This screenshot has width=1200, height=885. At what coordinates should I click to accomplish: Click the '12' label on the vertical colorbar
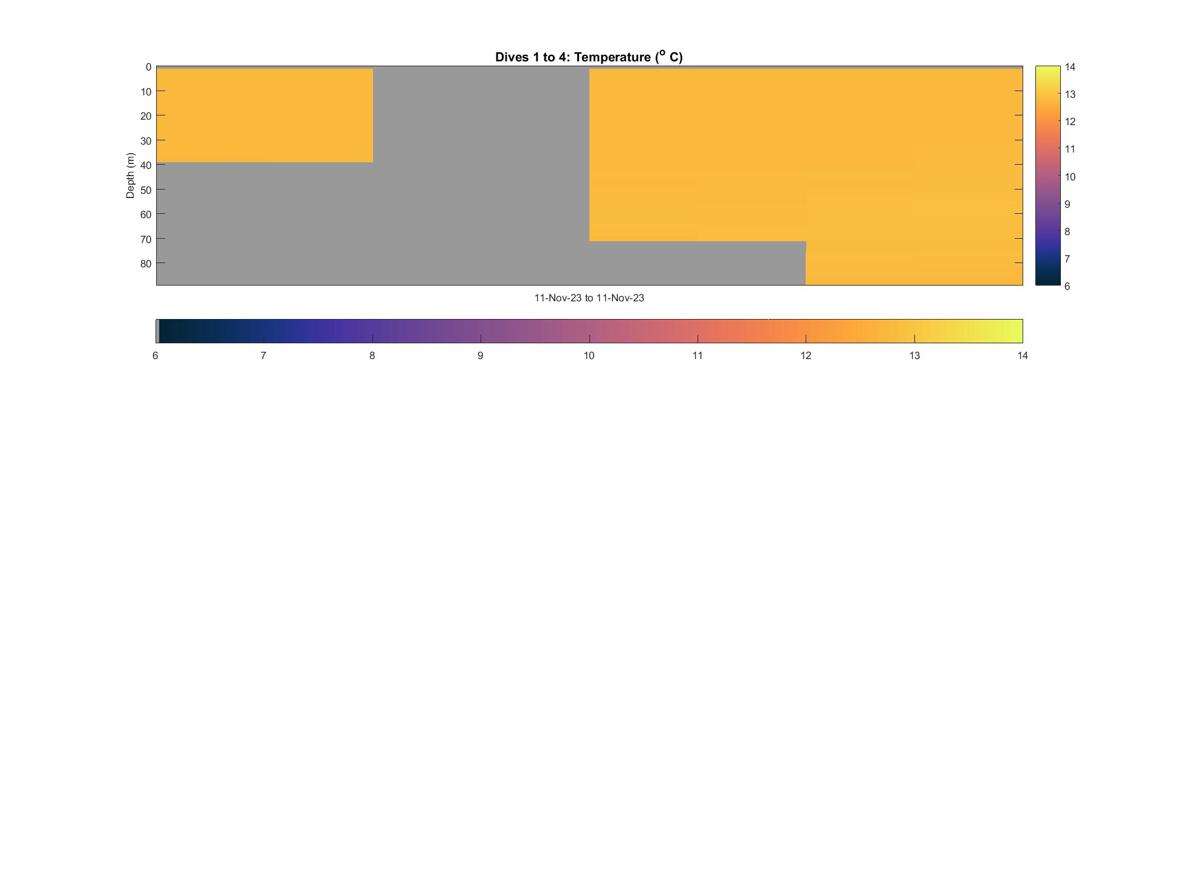coord(1069,122)
